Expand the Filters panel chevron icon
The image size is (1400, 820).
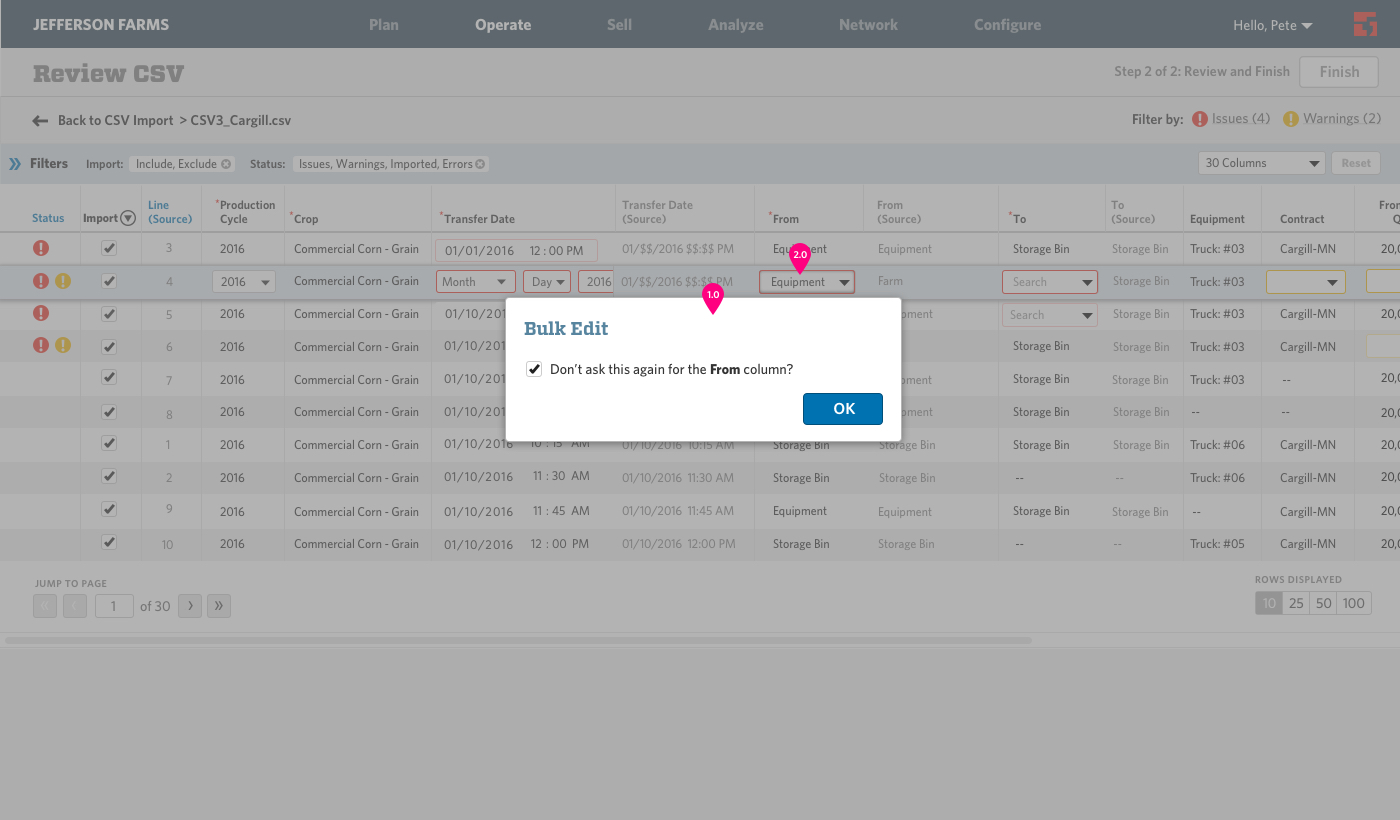15,164
